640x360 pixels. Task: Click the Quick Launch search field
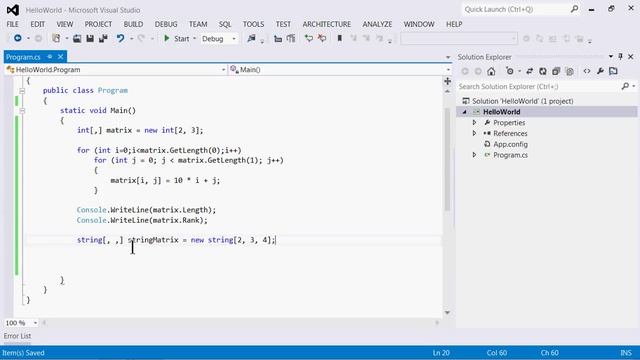(521, 9)
